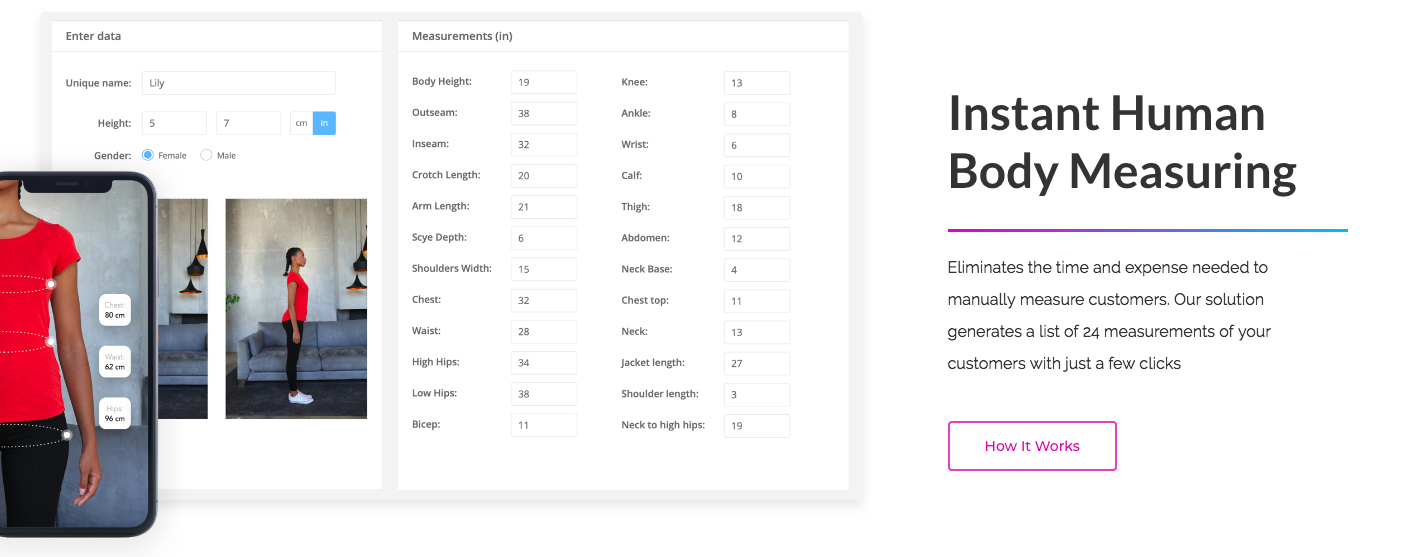Click the Unique name field containing Lily
The height and width of the screenshot is (557, 1409).
point(238,83)
